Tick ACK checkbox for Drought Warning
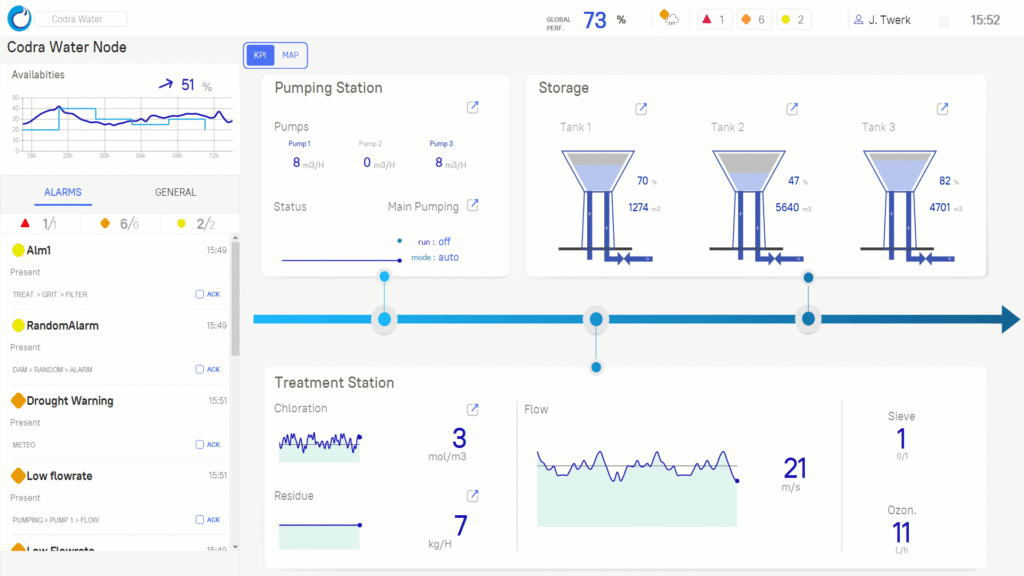 pyautogui.click(x=200, y=444)
